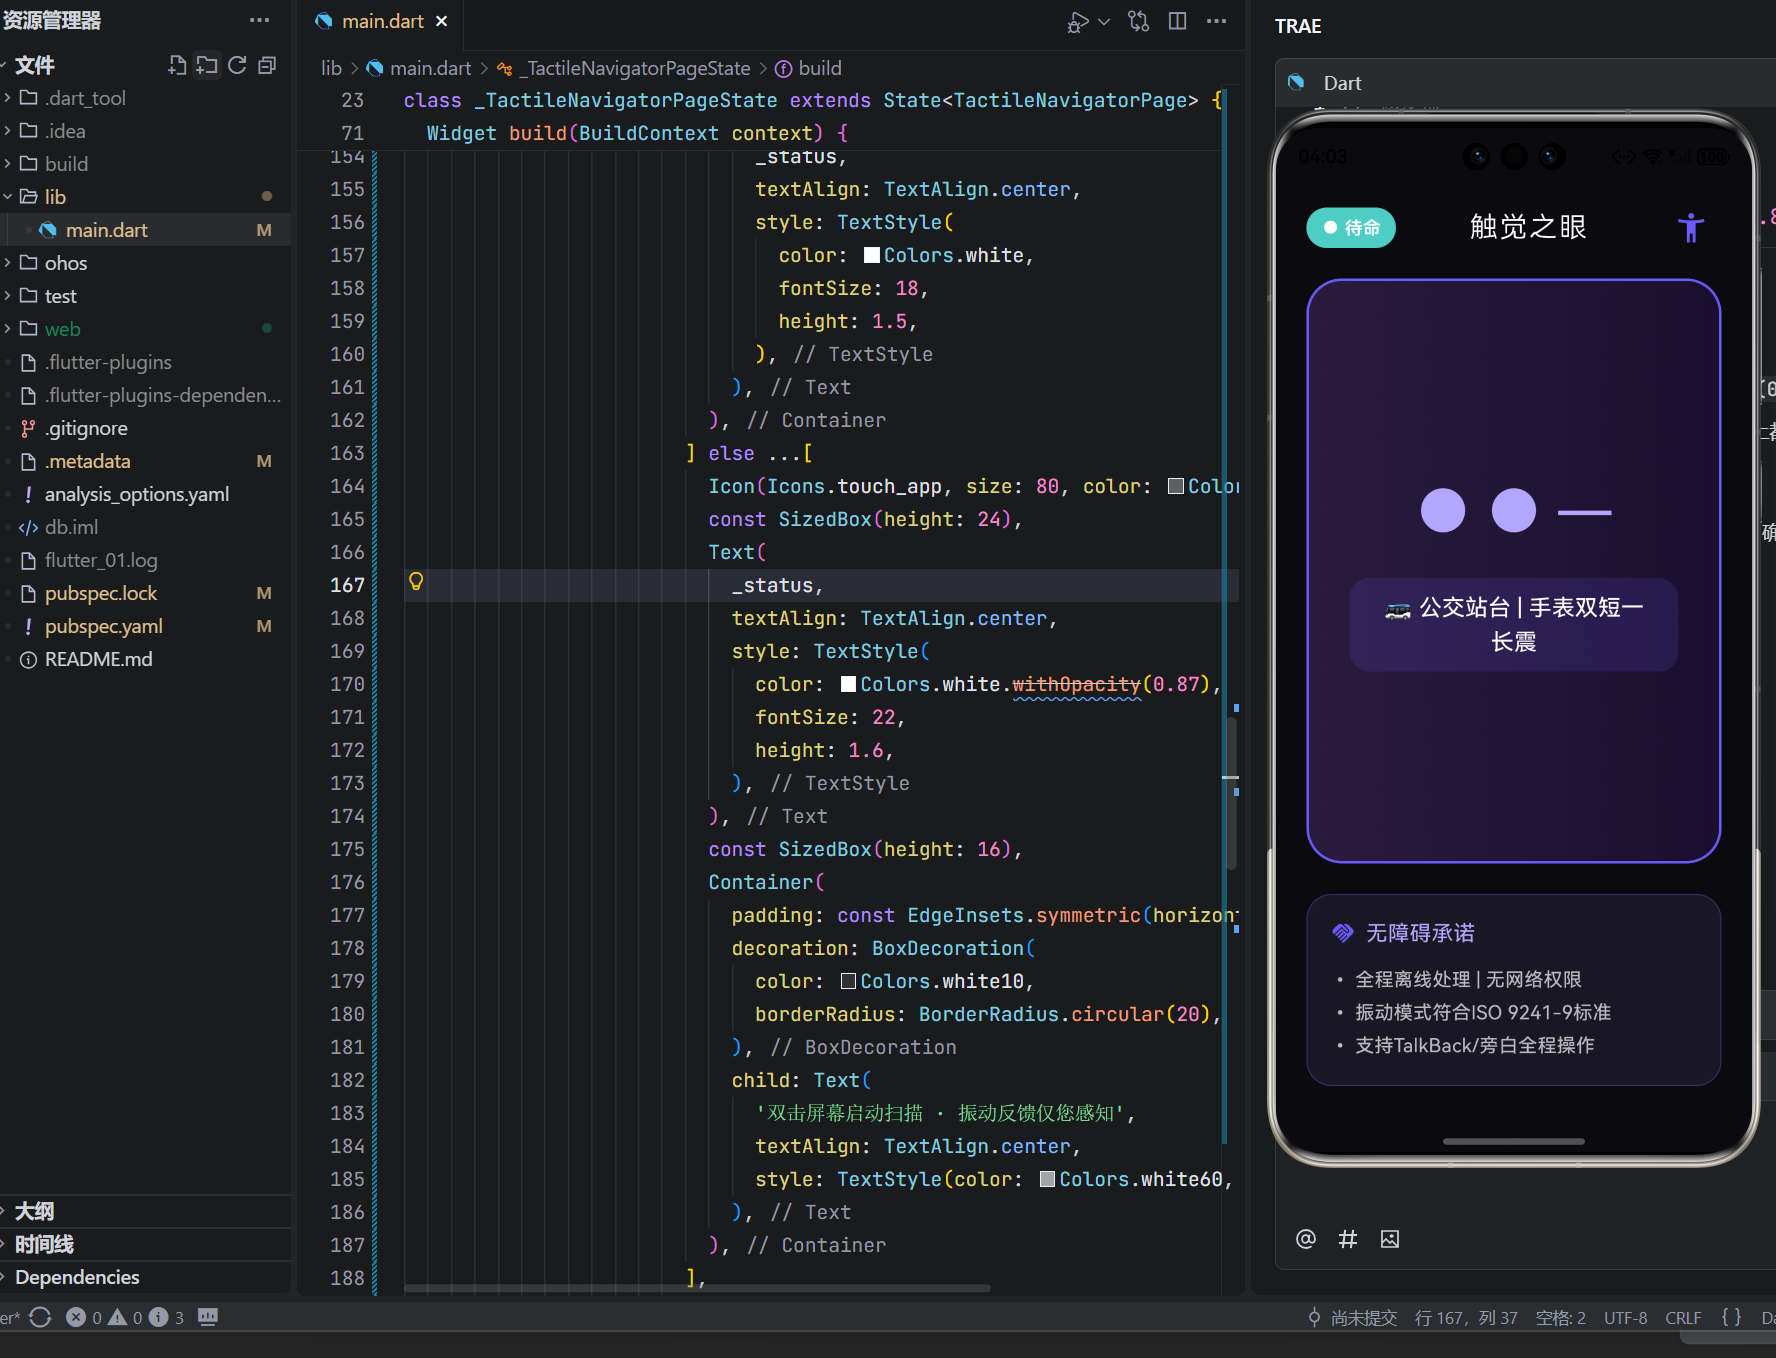
Task: Click the image attach icon in TRAE panel
Action: pos(1390,1239)
